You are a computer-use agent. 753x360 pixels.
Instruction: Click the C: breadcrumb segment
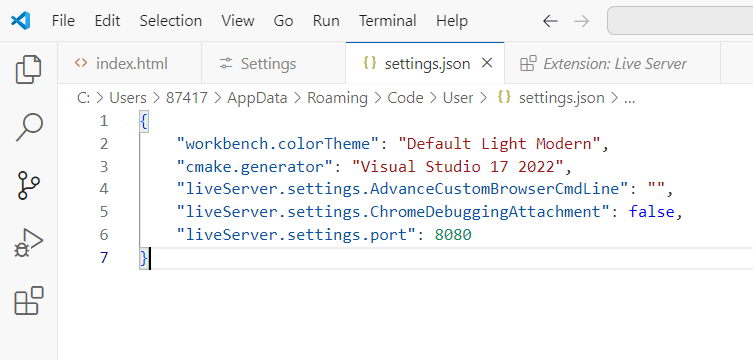point(84,98)
